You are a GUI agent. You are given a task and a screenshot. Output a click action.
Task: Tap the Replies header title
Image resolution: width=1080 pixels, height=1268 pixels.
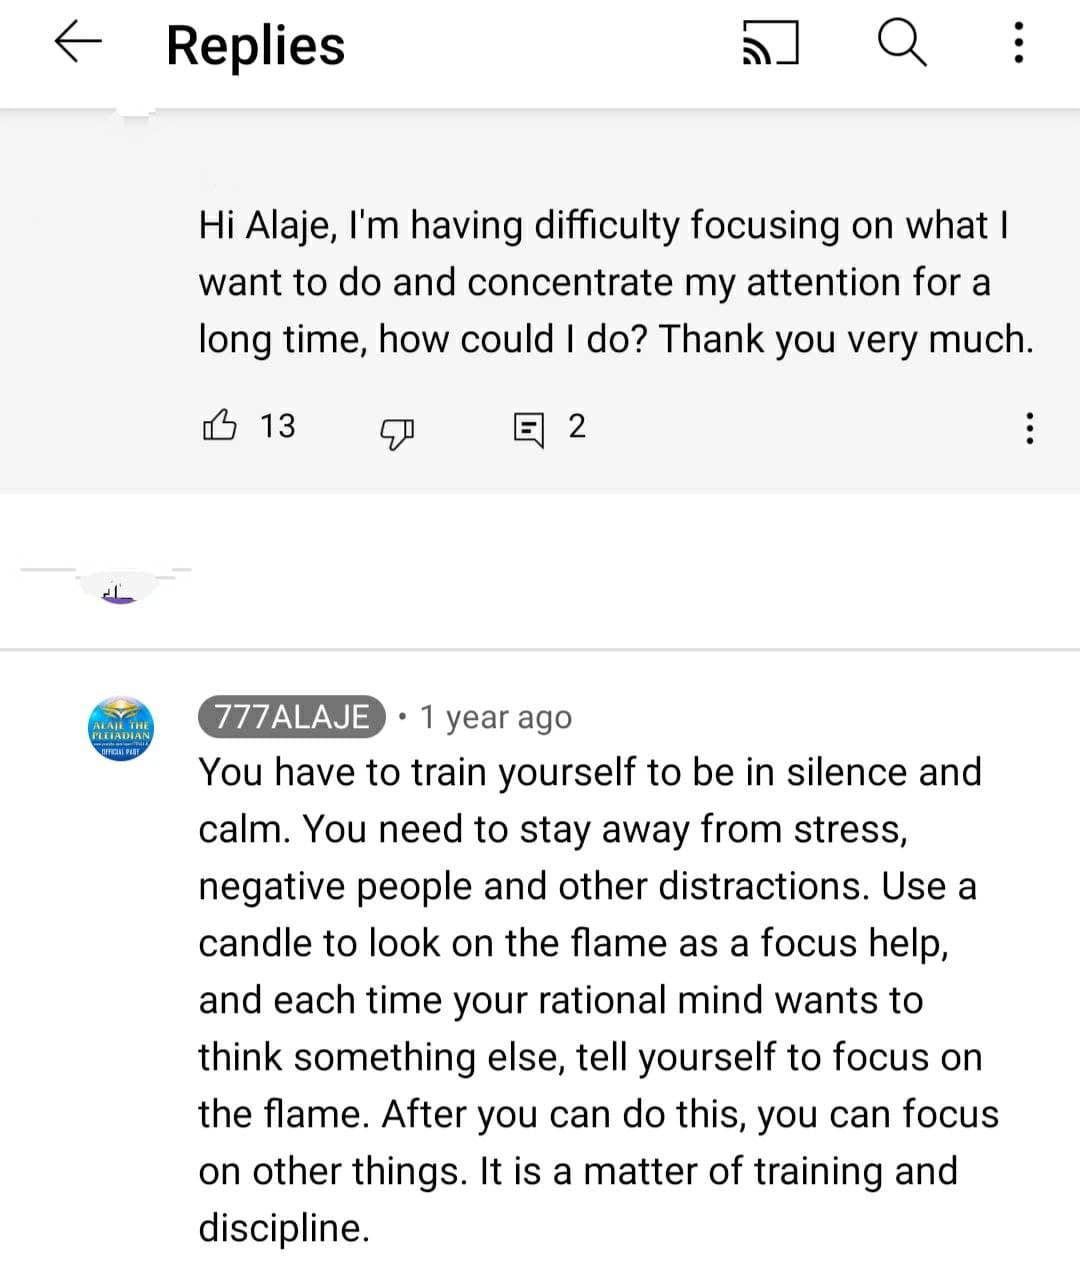(256, 45)
